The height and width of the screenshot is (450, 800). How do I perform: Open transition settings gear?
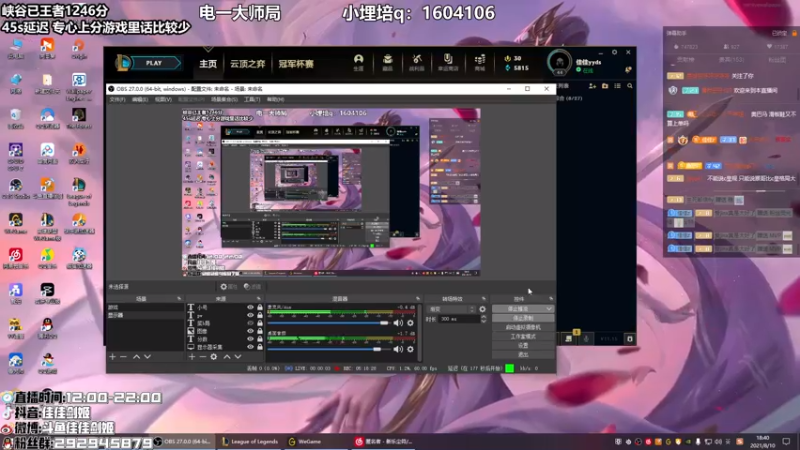coord(483,309)
